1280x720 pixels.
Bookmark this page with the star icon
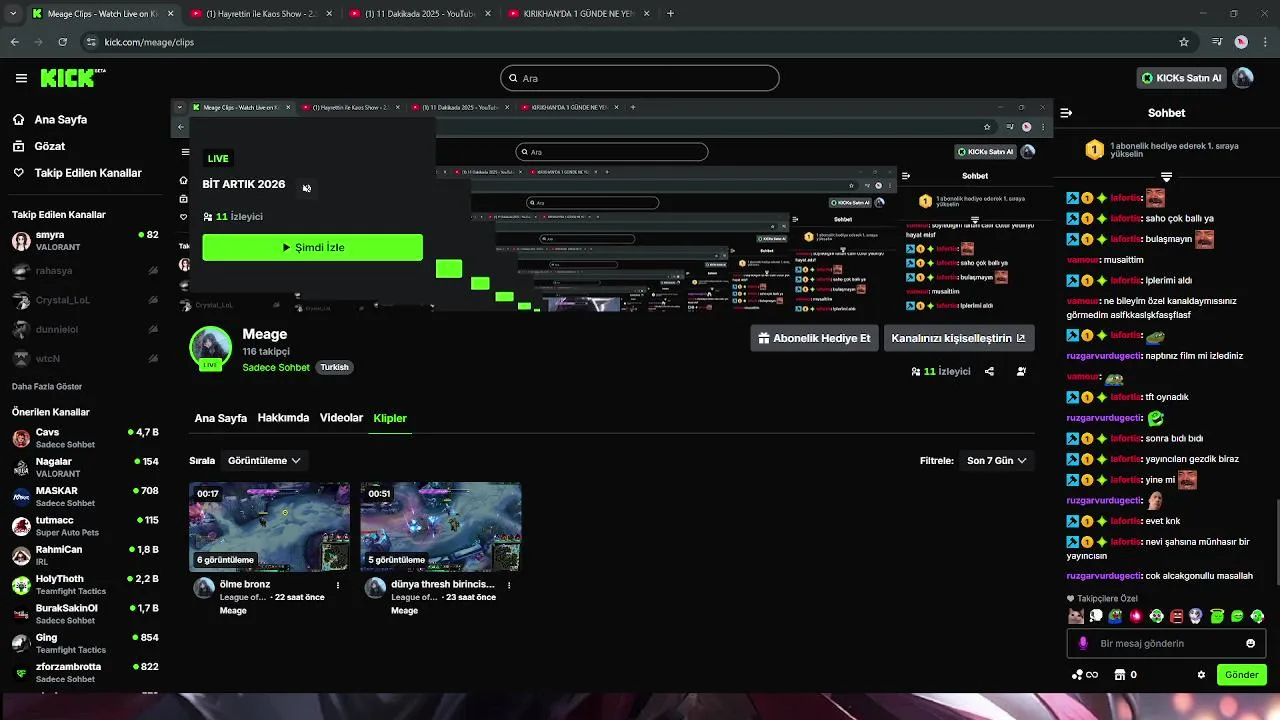pyautogui.click(x=1184, y=42)
